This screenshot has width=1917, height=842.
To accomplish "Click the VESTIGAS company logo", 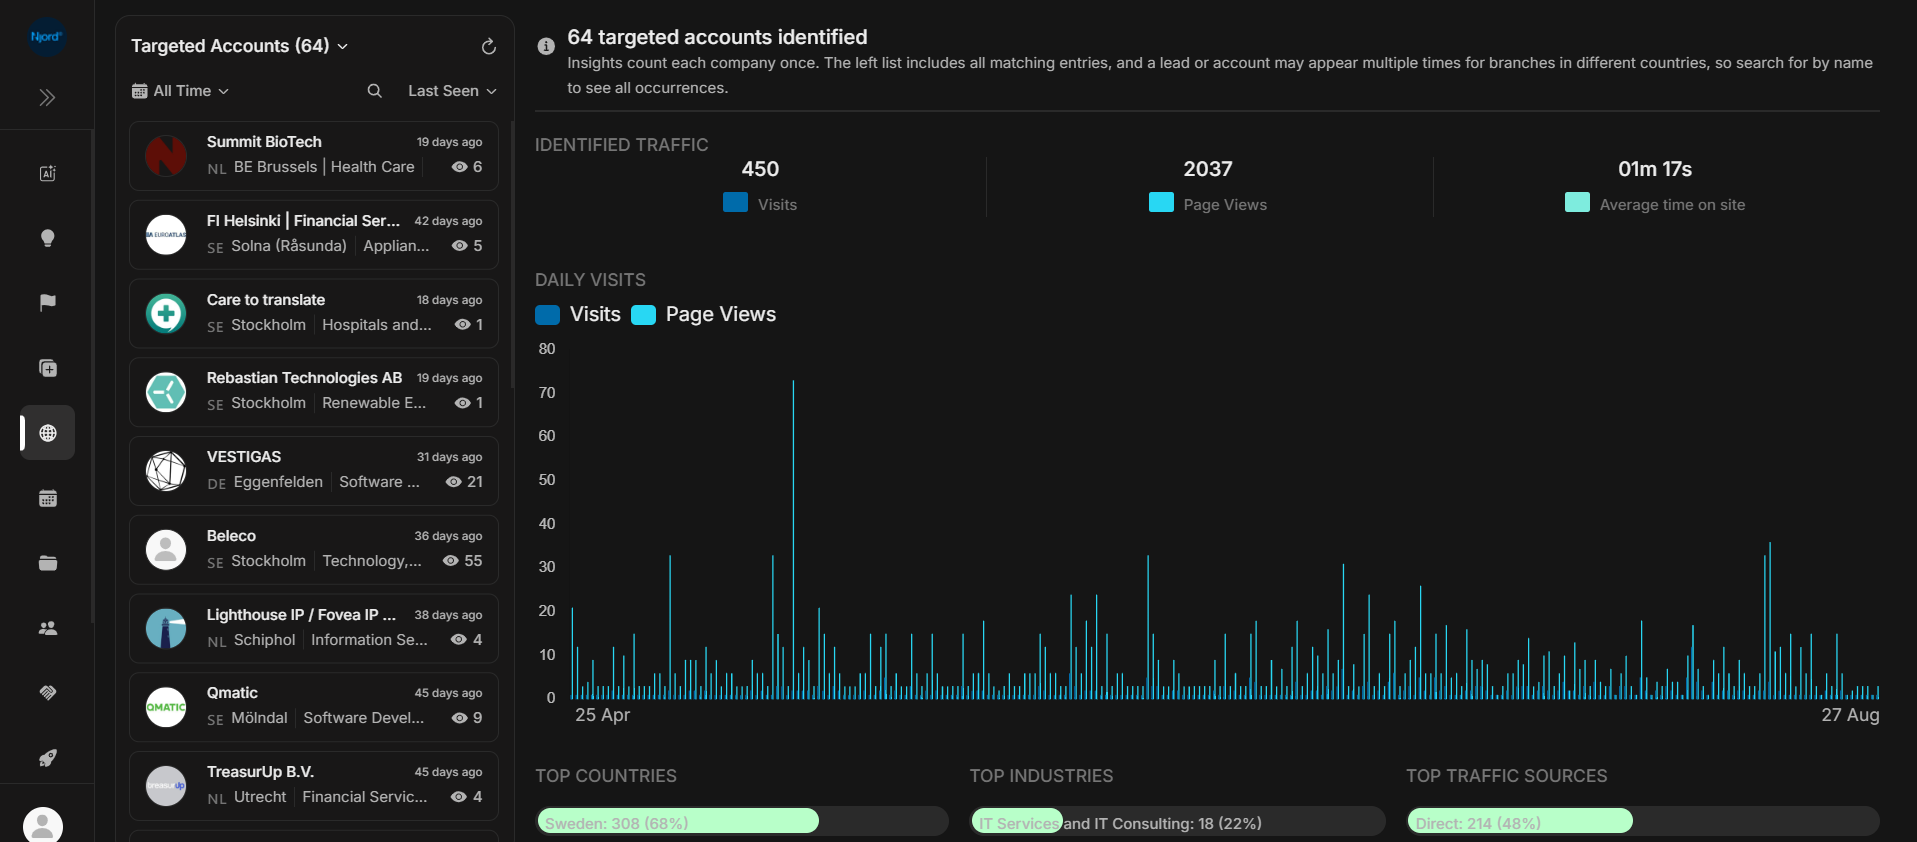I will (166, 471).
